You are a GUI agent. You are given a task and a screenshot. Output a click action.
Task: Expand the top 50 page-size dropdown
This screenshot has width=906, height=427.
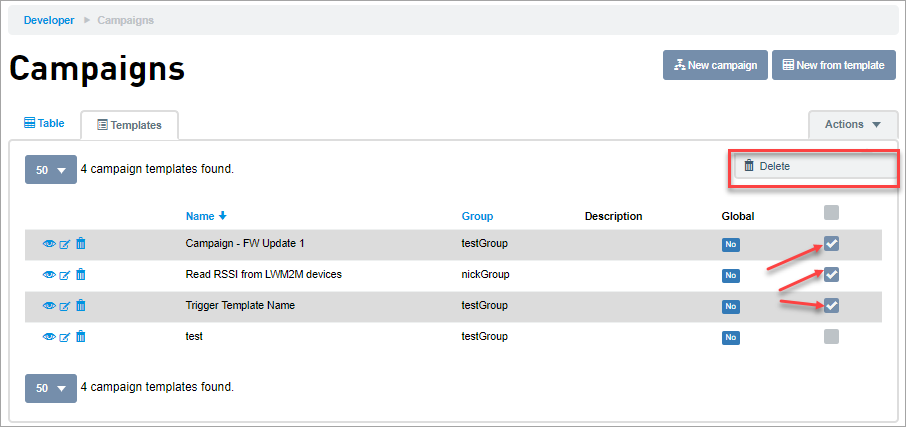(x=50, y=170)
